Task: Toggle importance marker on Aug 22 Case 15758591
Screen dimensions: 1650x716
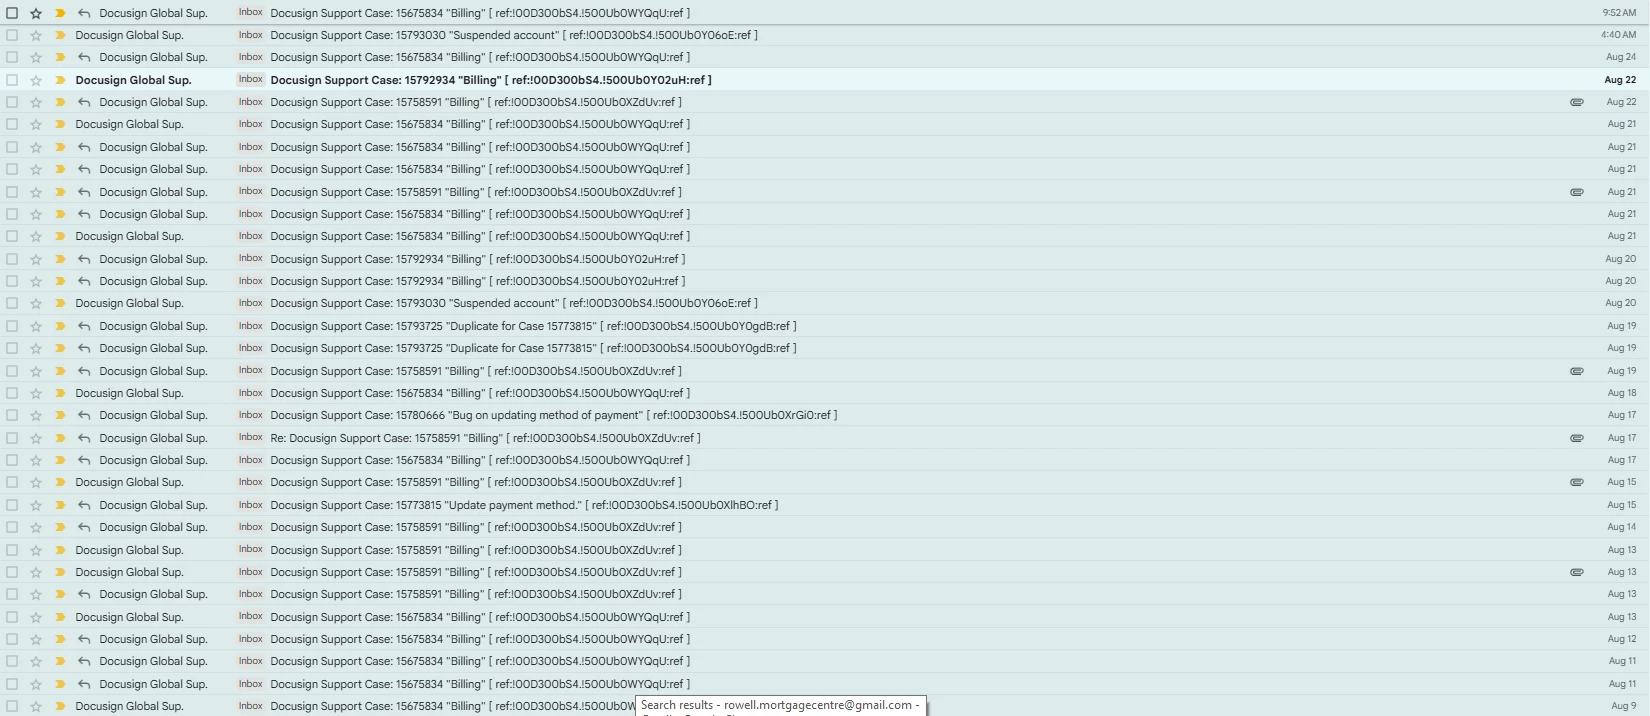Action: 60,102
